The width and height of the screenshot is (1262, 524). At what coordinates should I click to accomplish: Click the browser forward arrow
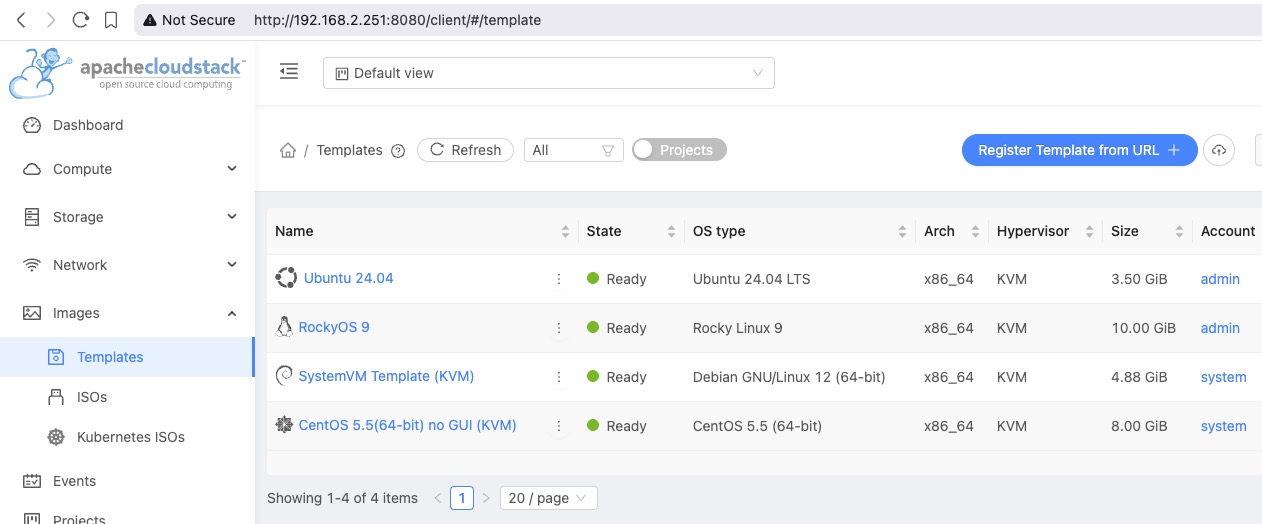pos(51,19)
